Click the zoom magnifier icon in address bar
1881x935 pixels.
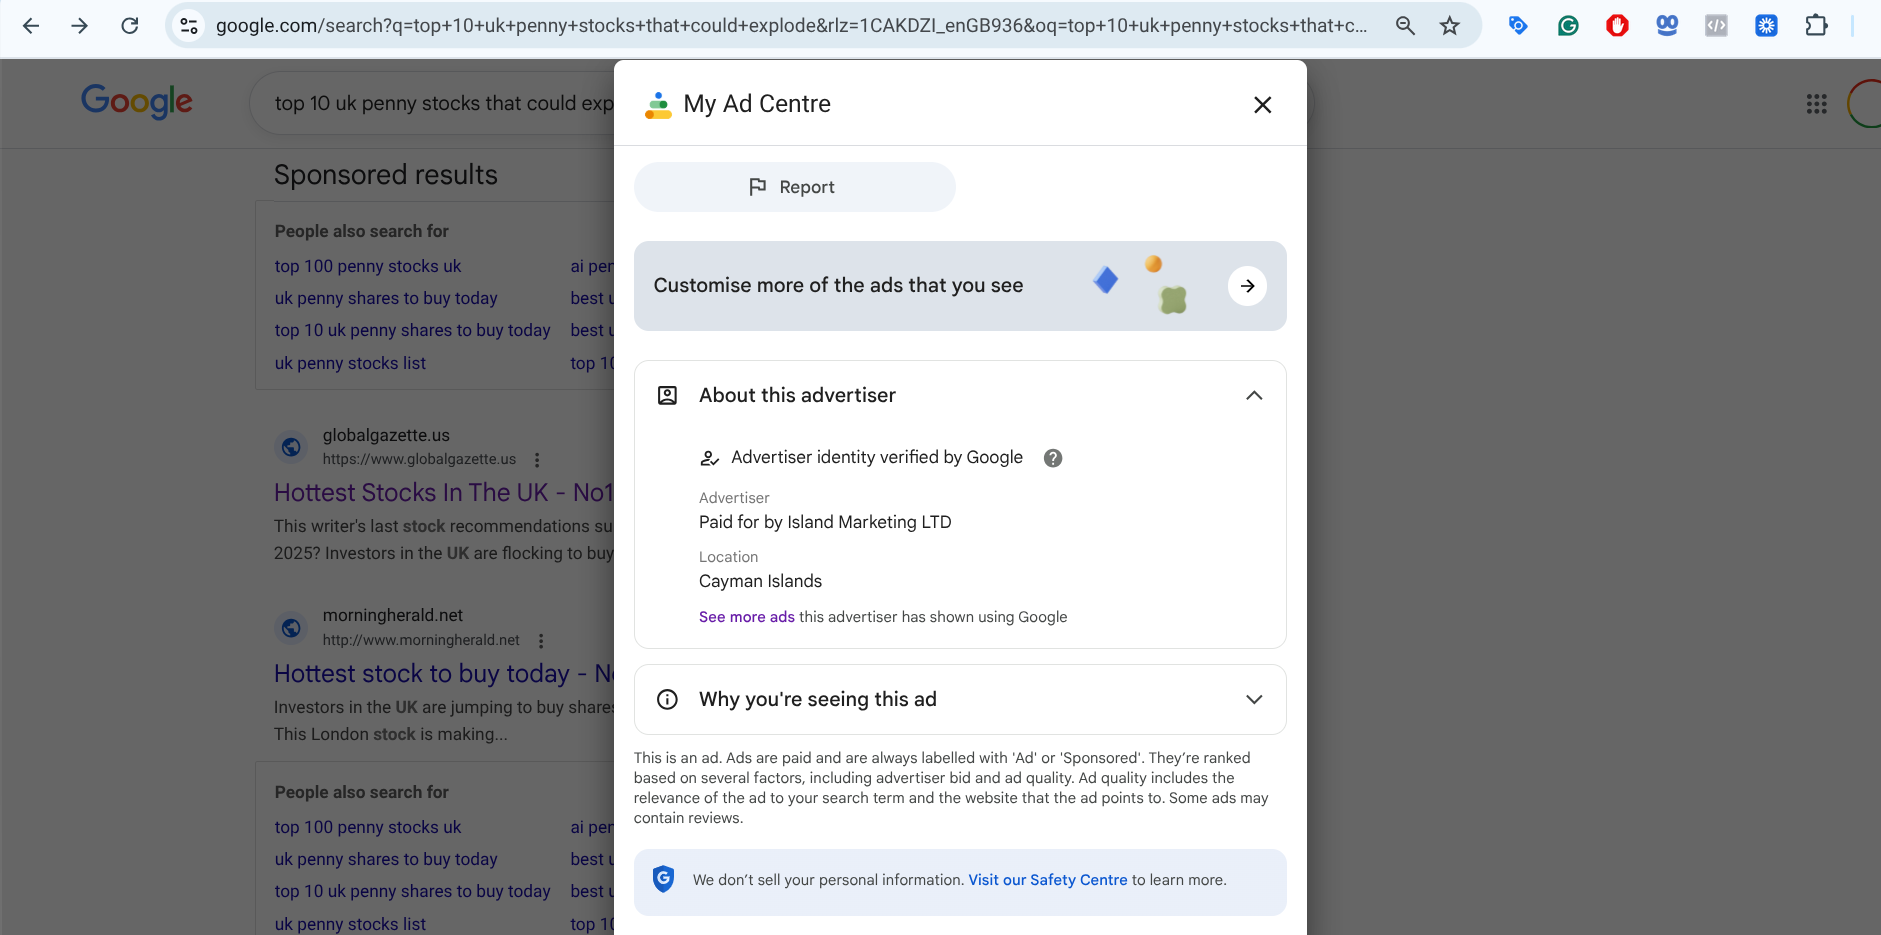pos(1404,26)
